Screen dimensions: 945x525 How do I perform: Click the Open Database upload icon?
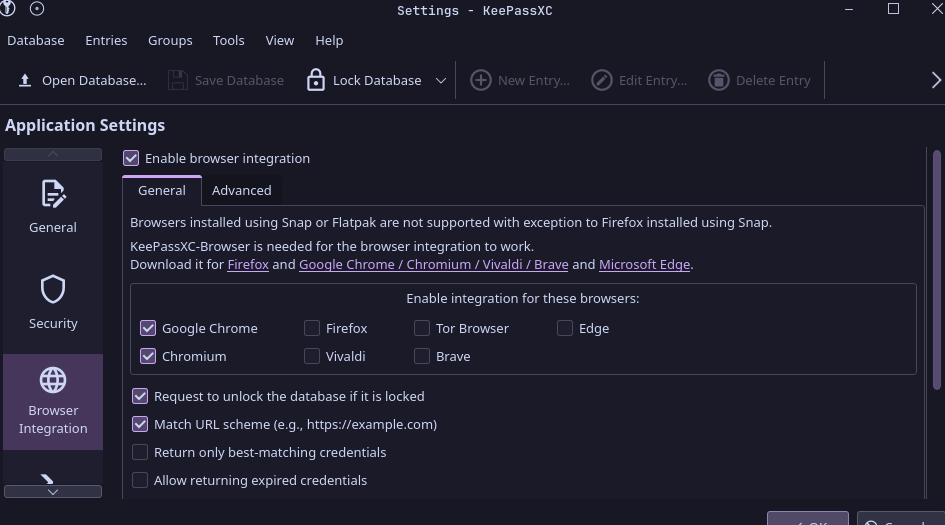click(25, 80)
